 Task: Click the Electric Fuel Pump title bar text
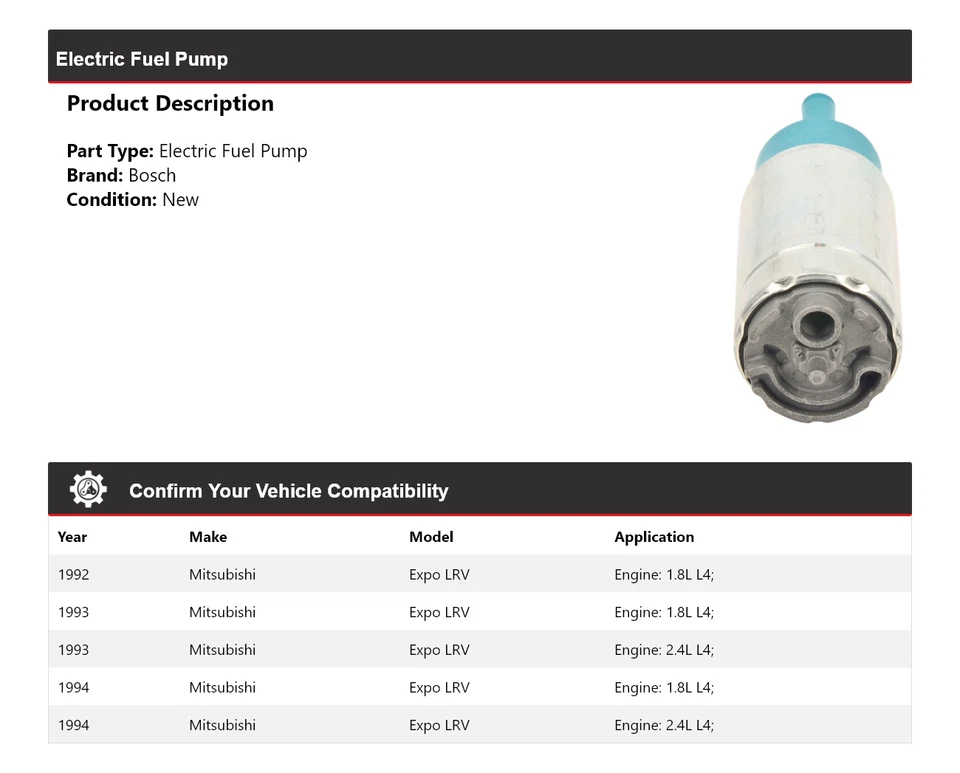[x=142, y=59]
